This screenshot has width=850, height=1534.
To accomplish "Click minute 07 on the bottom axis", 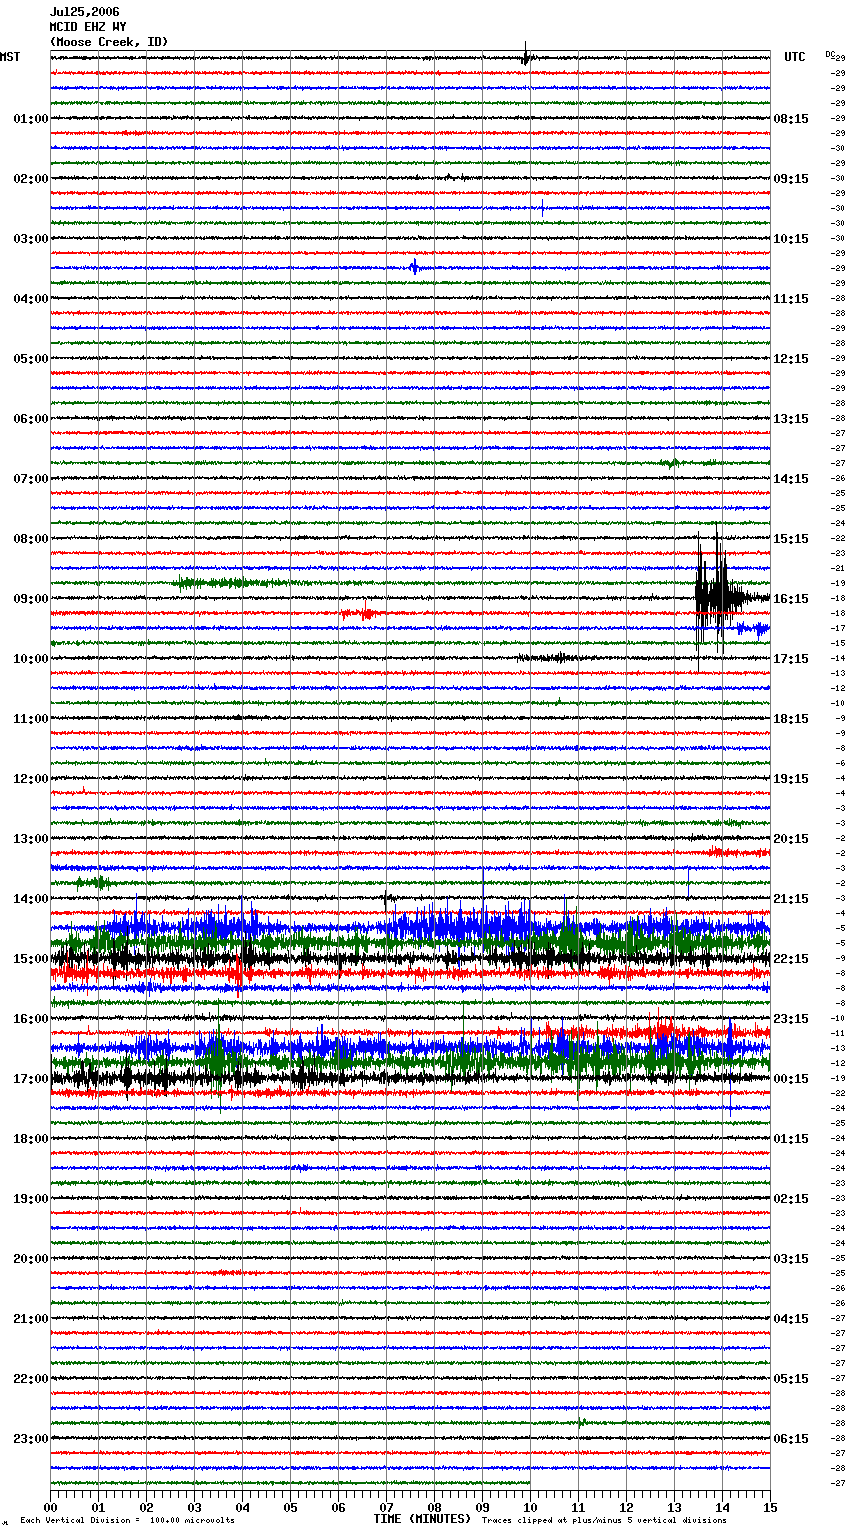I will click(386, 1507).
